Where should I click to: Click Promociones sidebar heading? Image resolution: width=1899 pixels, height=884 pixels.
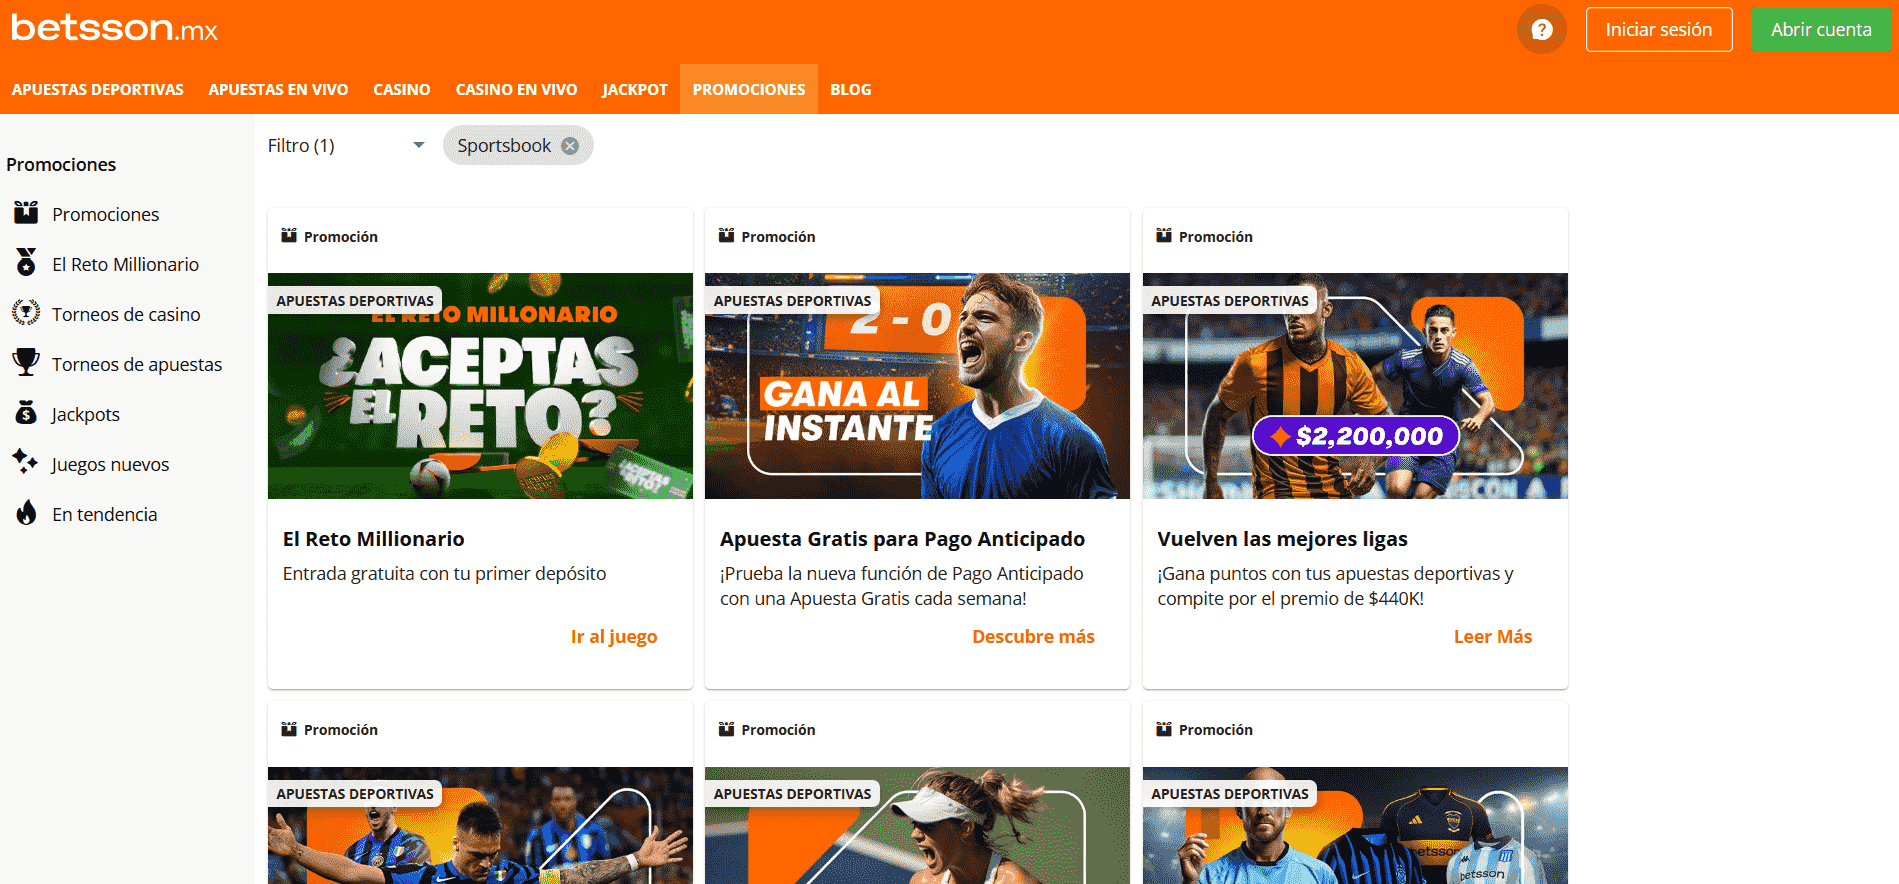click(x=61, y=164)
